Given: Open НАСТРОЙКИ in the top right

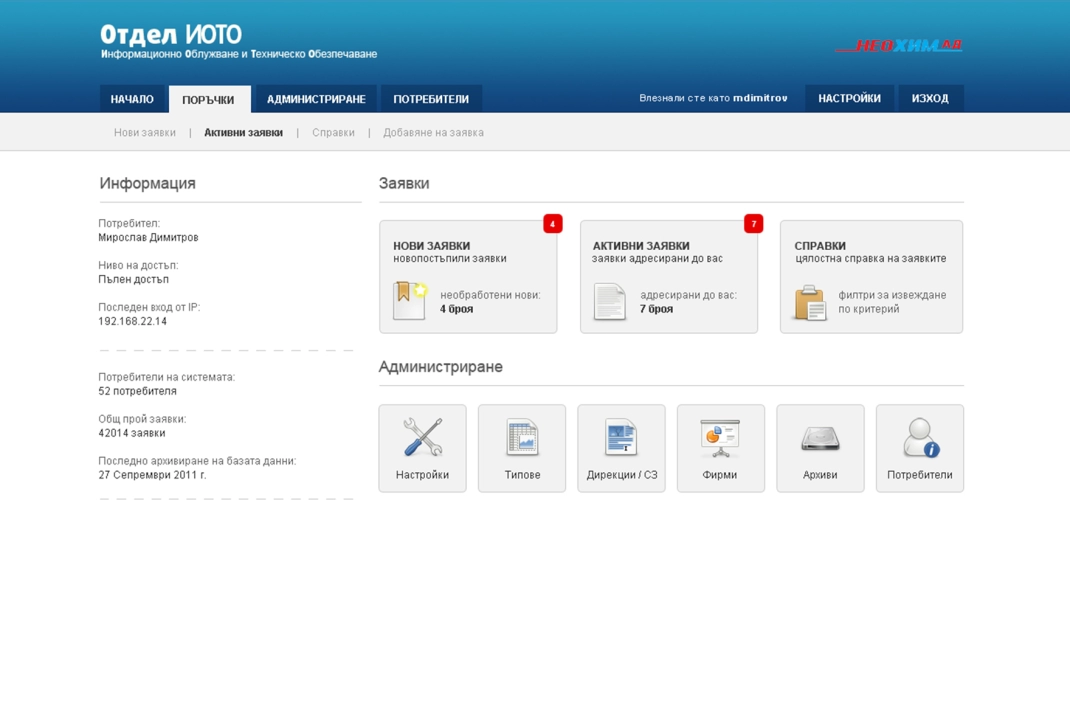Looking at the screenshot, I should [x=849, y=98].
